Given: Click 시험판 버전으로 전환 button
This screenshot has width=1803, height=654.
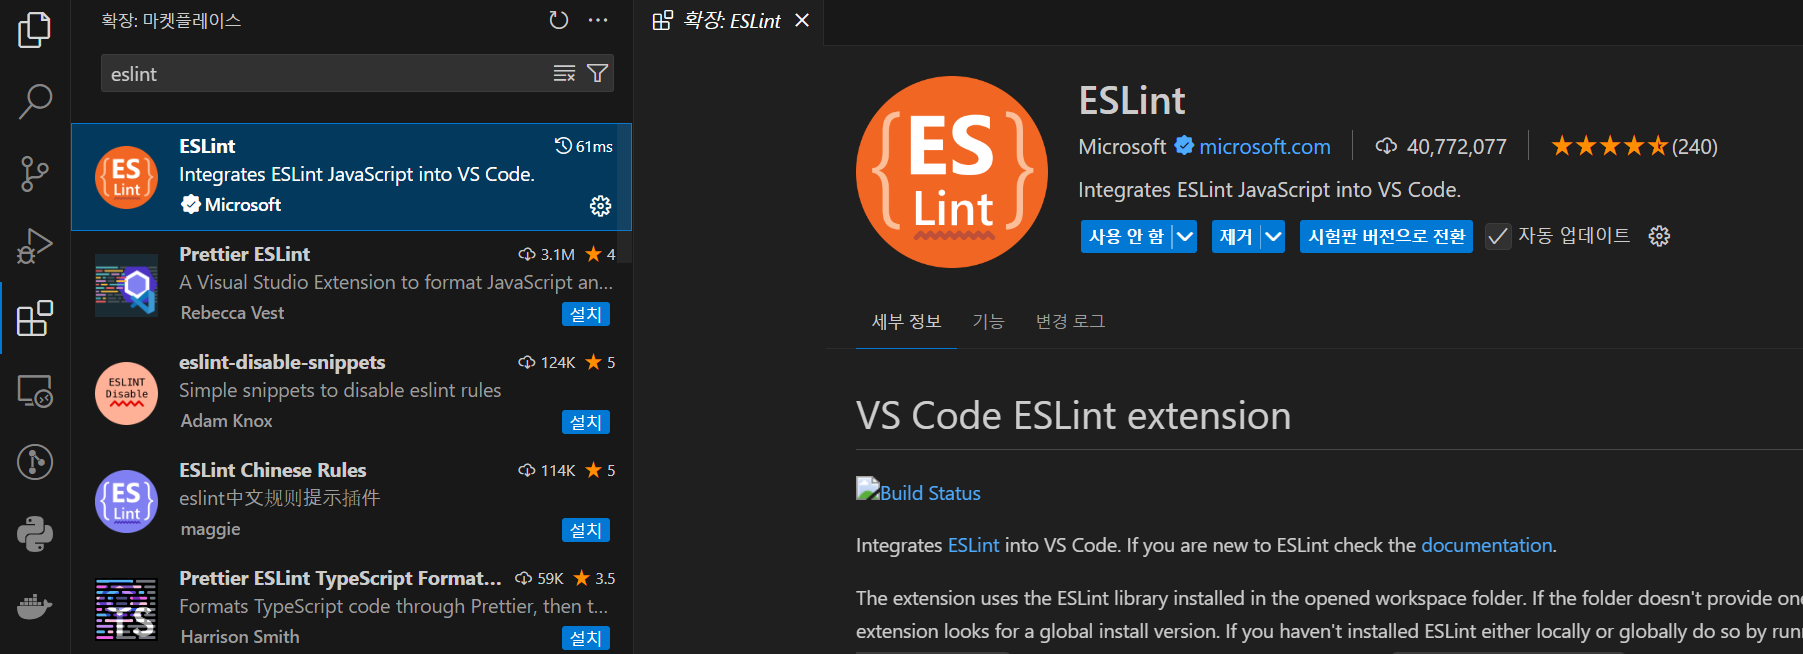Looking at the screenshot, I should pyautogui.click(x=1386, y=236).
